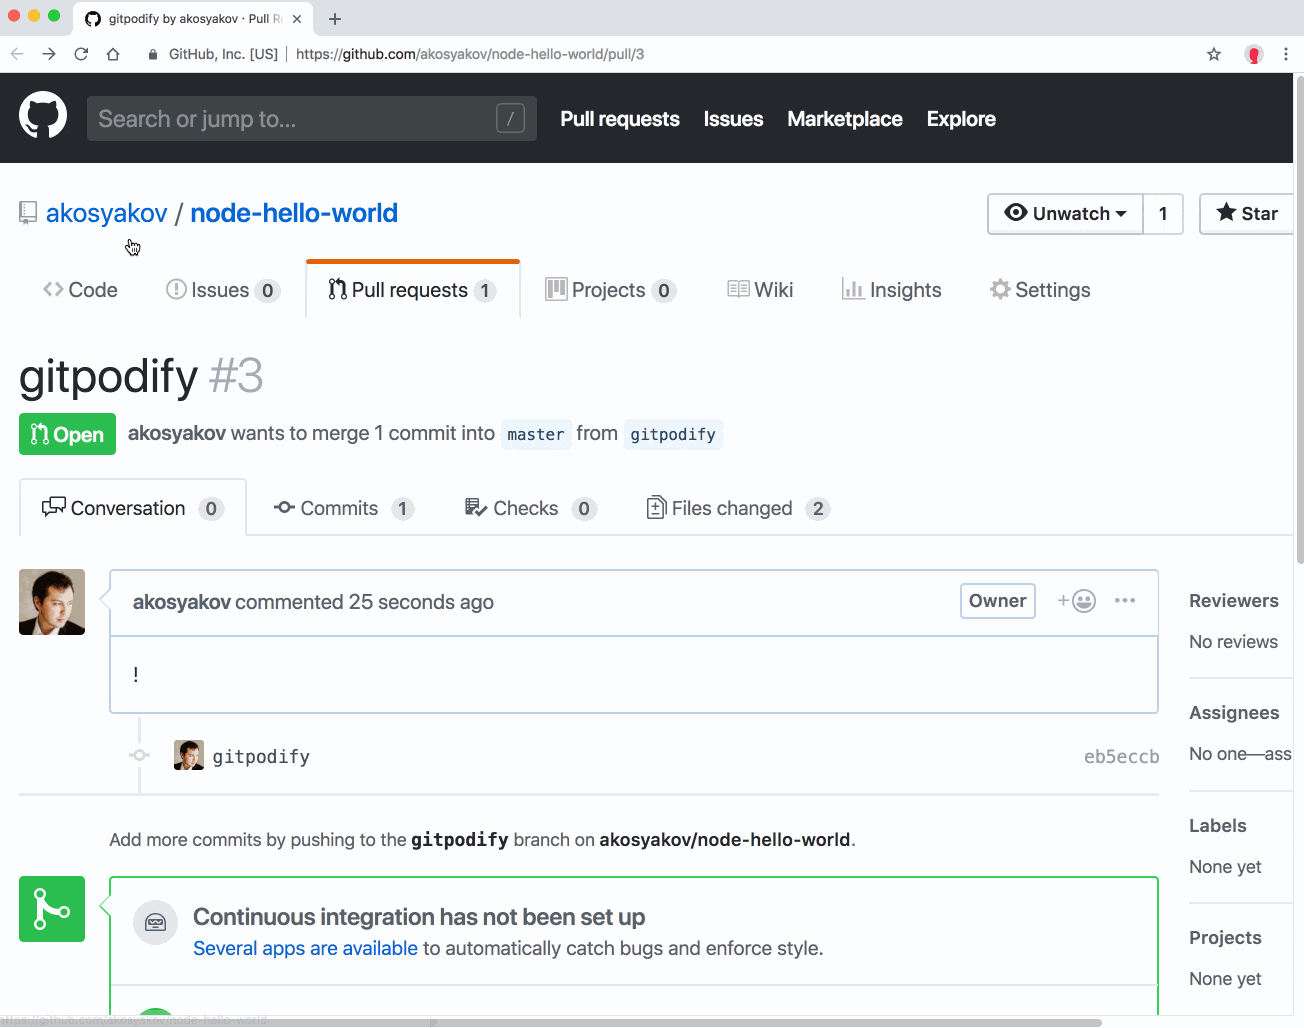Follow the Several apps are available link
This screenshot has width=1304, height=1028.
point(305,948)
